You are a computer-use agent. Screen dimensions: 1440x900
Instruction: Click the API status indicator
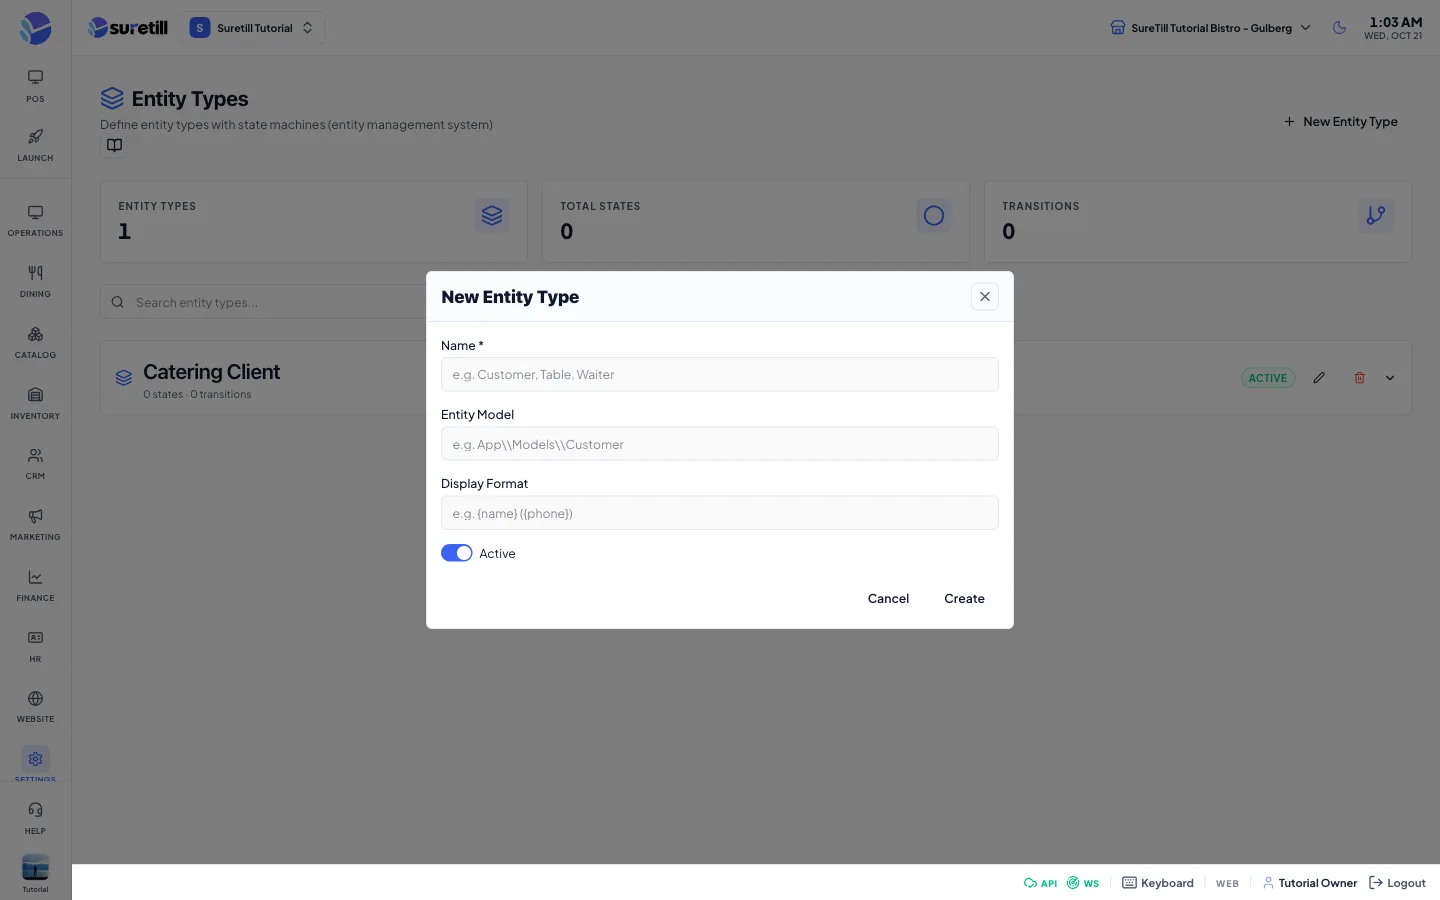tap(1040, 883)
